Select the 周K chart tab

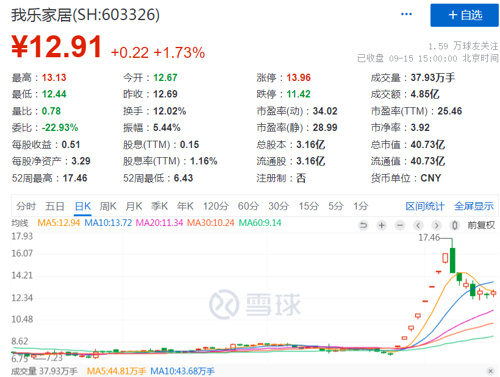point(108,206)
